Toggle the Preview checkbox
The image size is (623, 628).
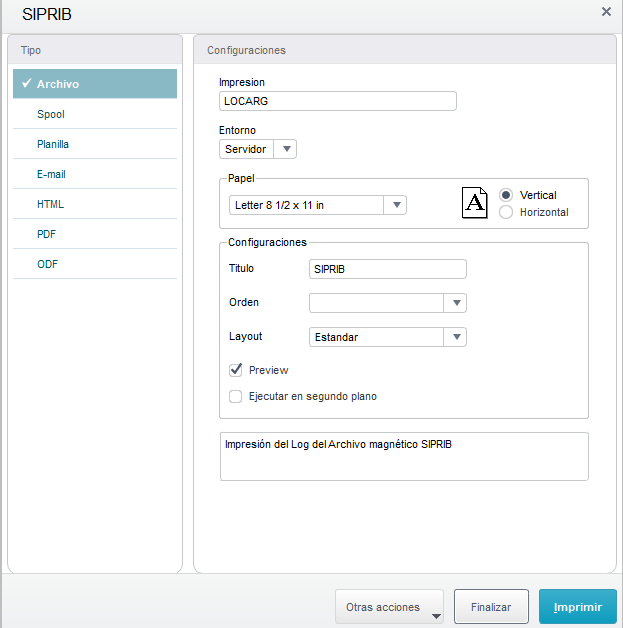point(235,370)
